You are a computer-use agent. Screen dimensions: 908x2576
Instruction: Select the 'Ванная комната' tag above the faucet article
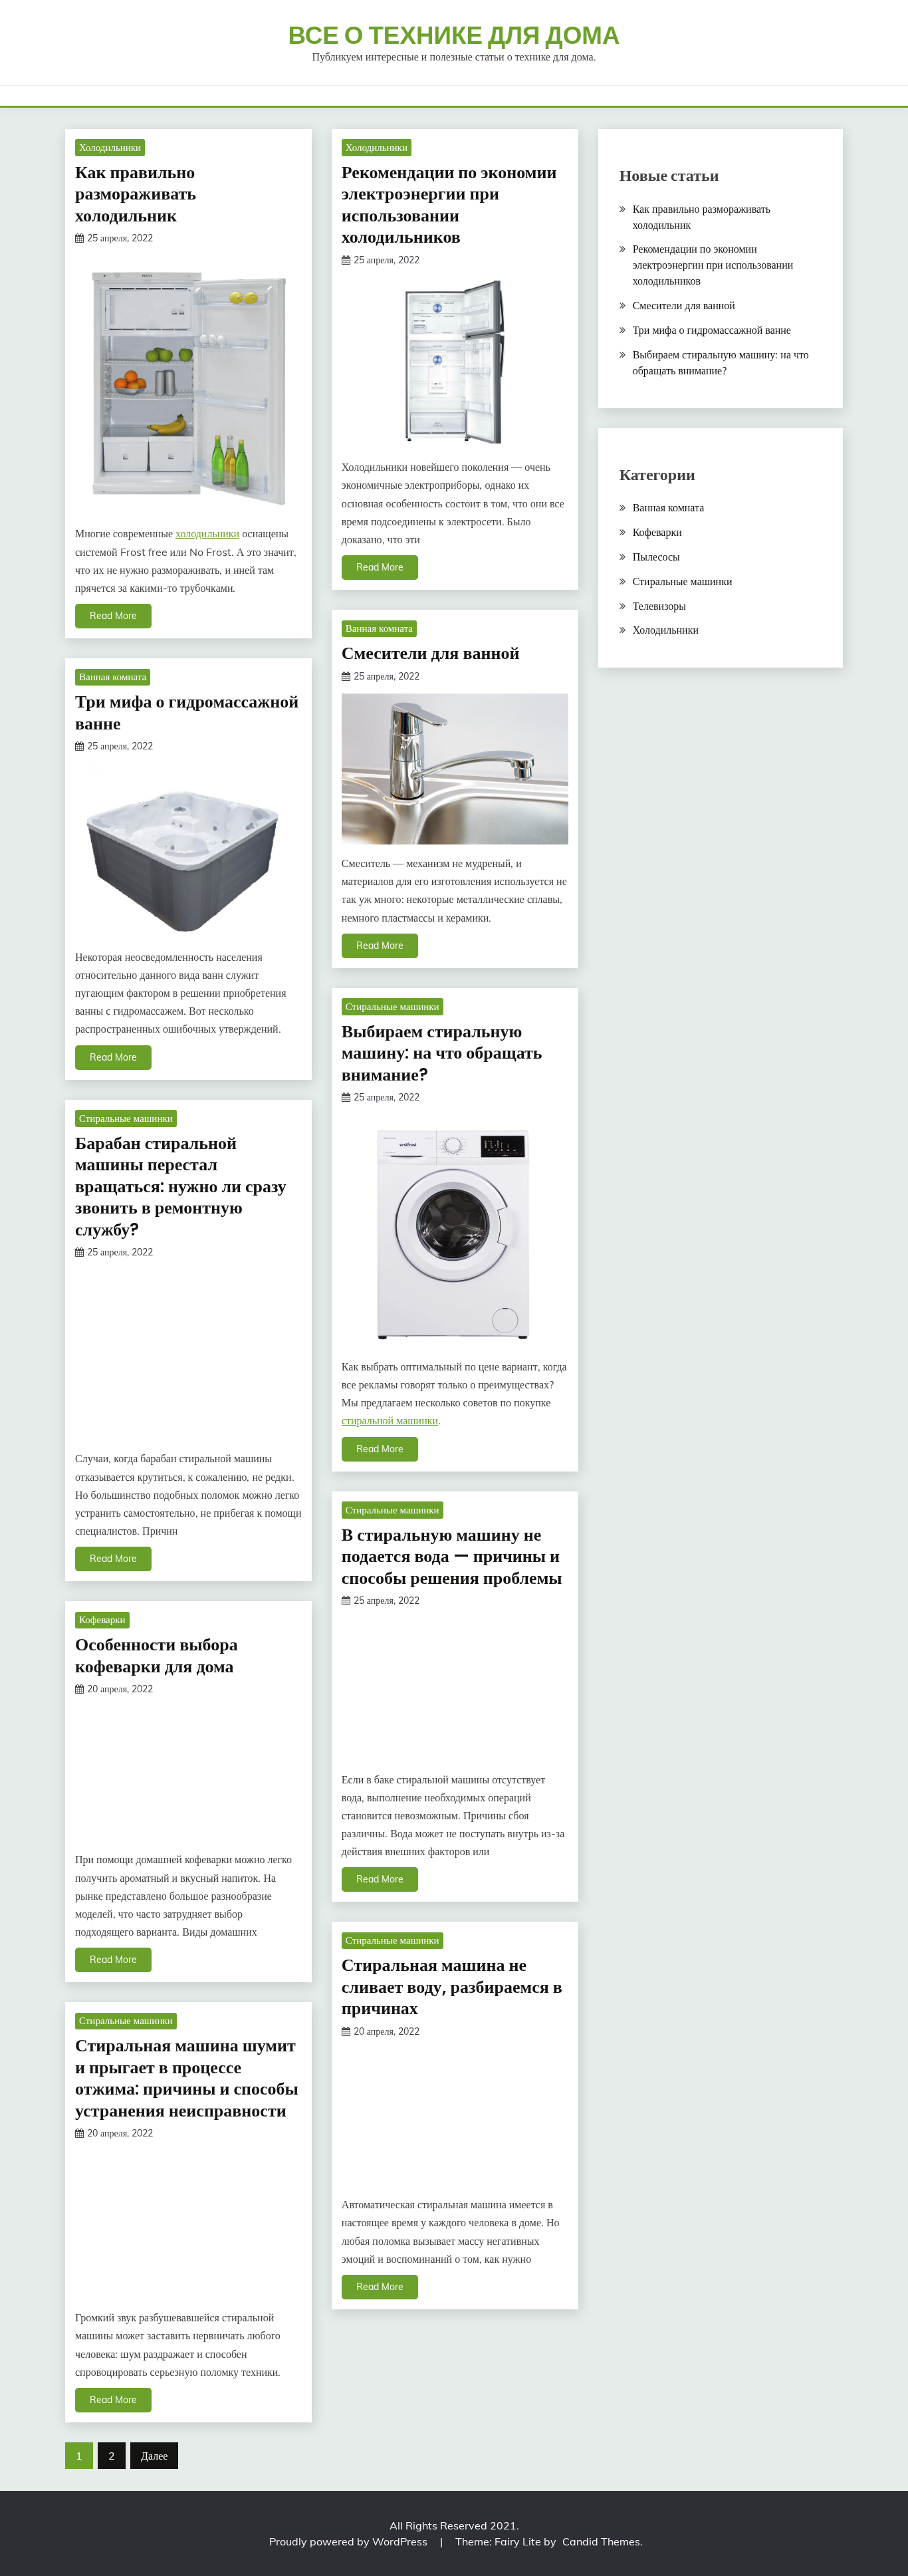tap(379, 629)
